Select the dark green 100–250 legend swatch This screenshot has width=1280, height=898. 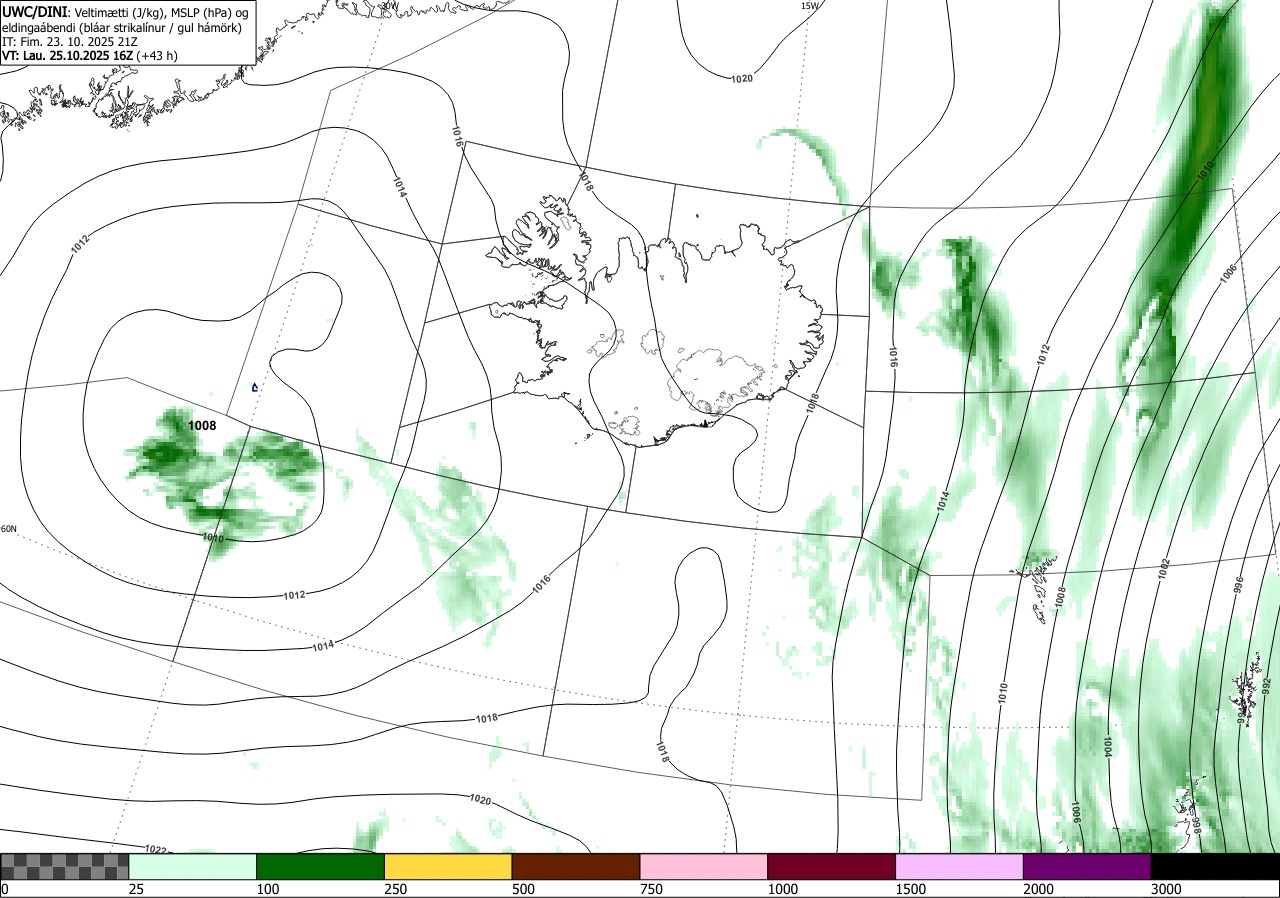tap(321, 866)
